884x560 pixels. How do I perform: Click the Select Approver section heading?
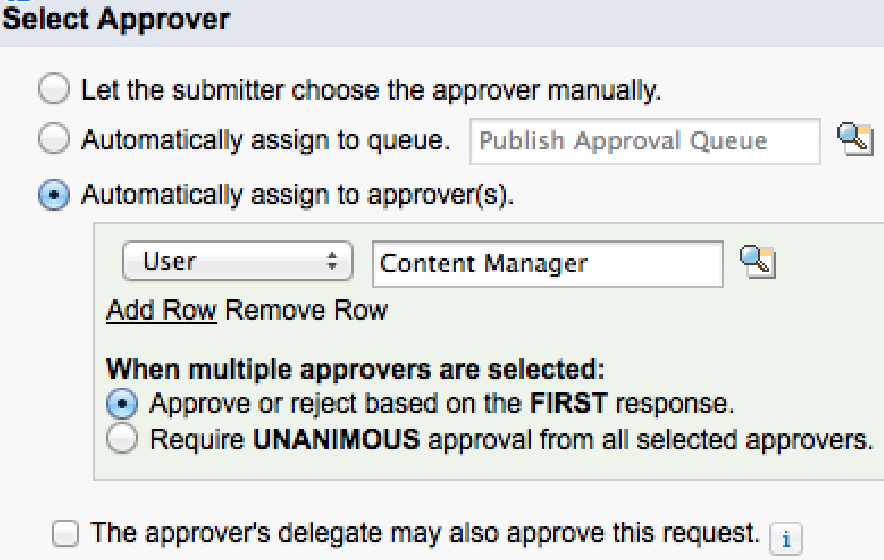(117, 18)
